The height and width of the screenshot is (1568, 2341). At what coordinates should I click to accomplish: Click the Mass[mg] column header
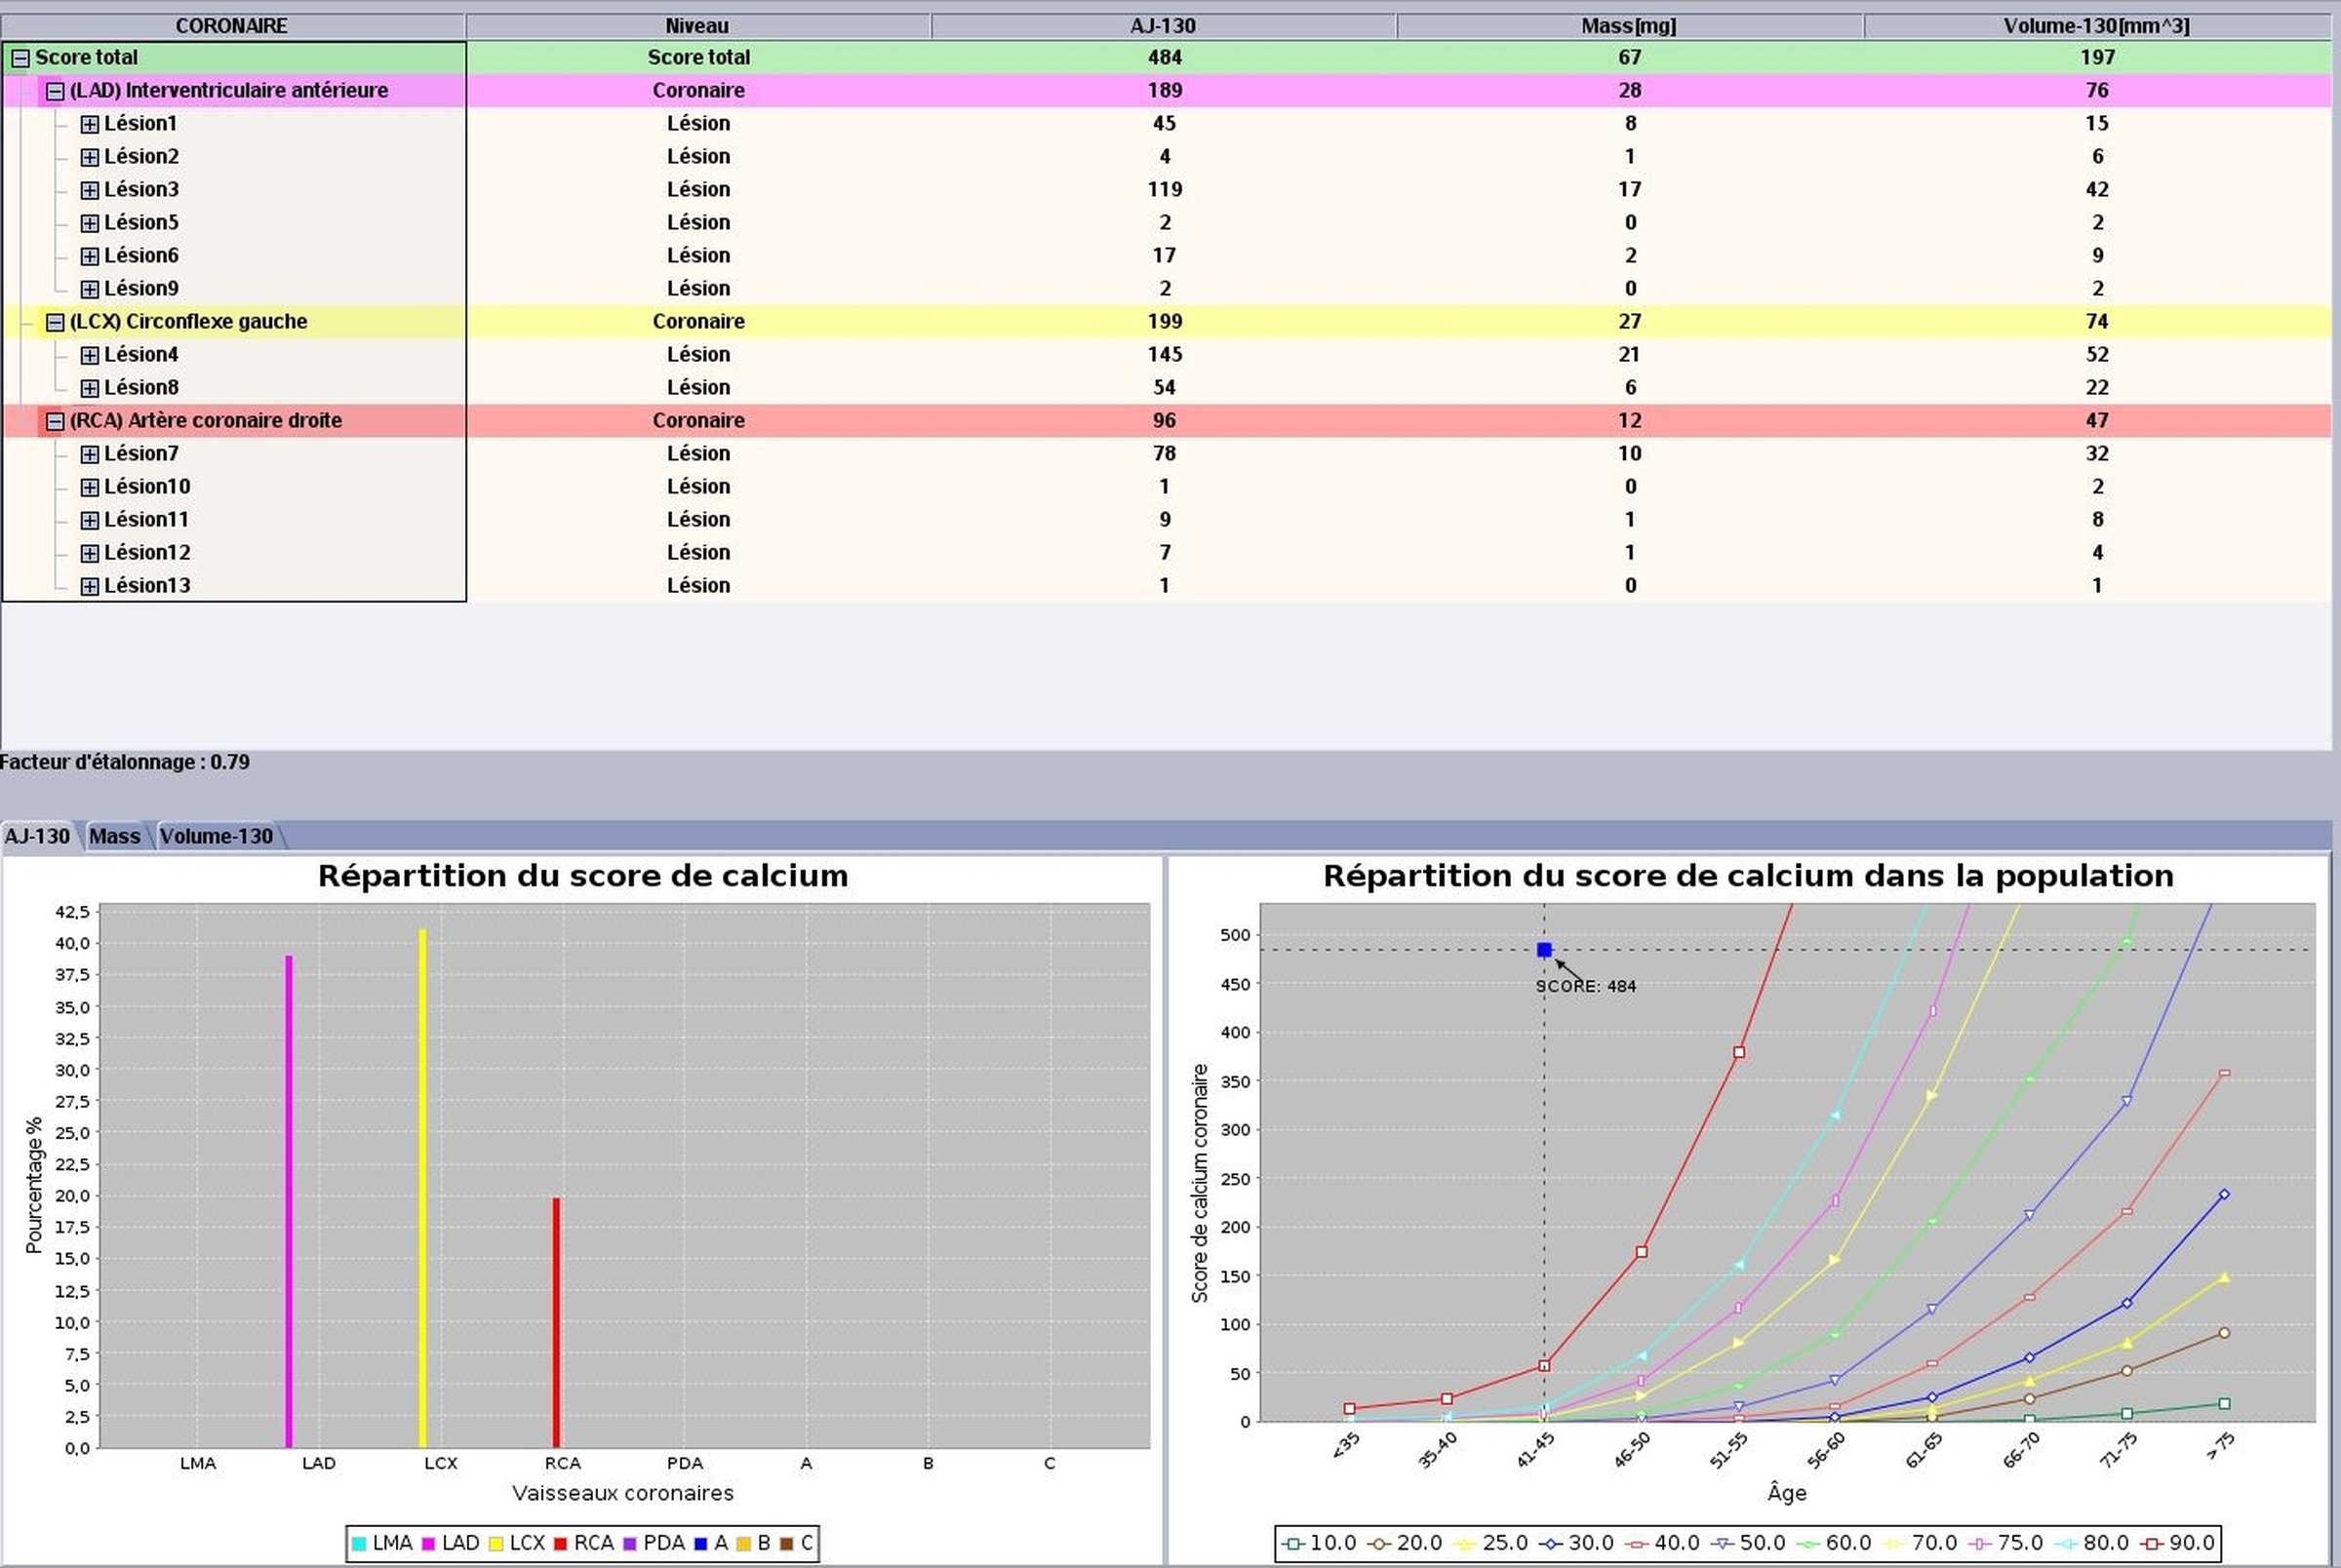coord(1628,26)
